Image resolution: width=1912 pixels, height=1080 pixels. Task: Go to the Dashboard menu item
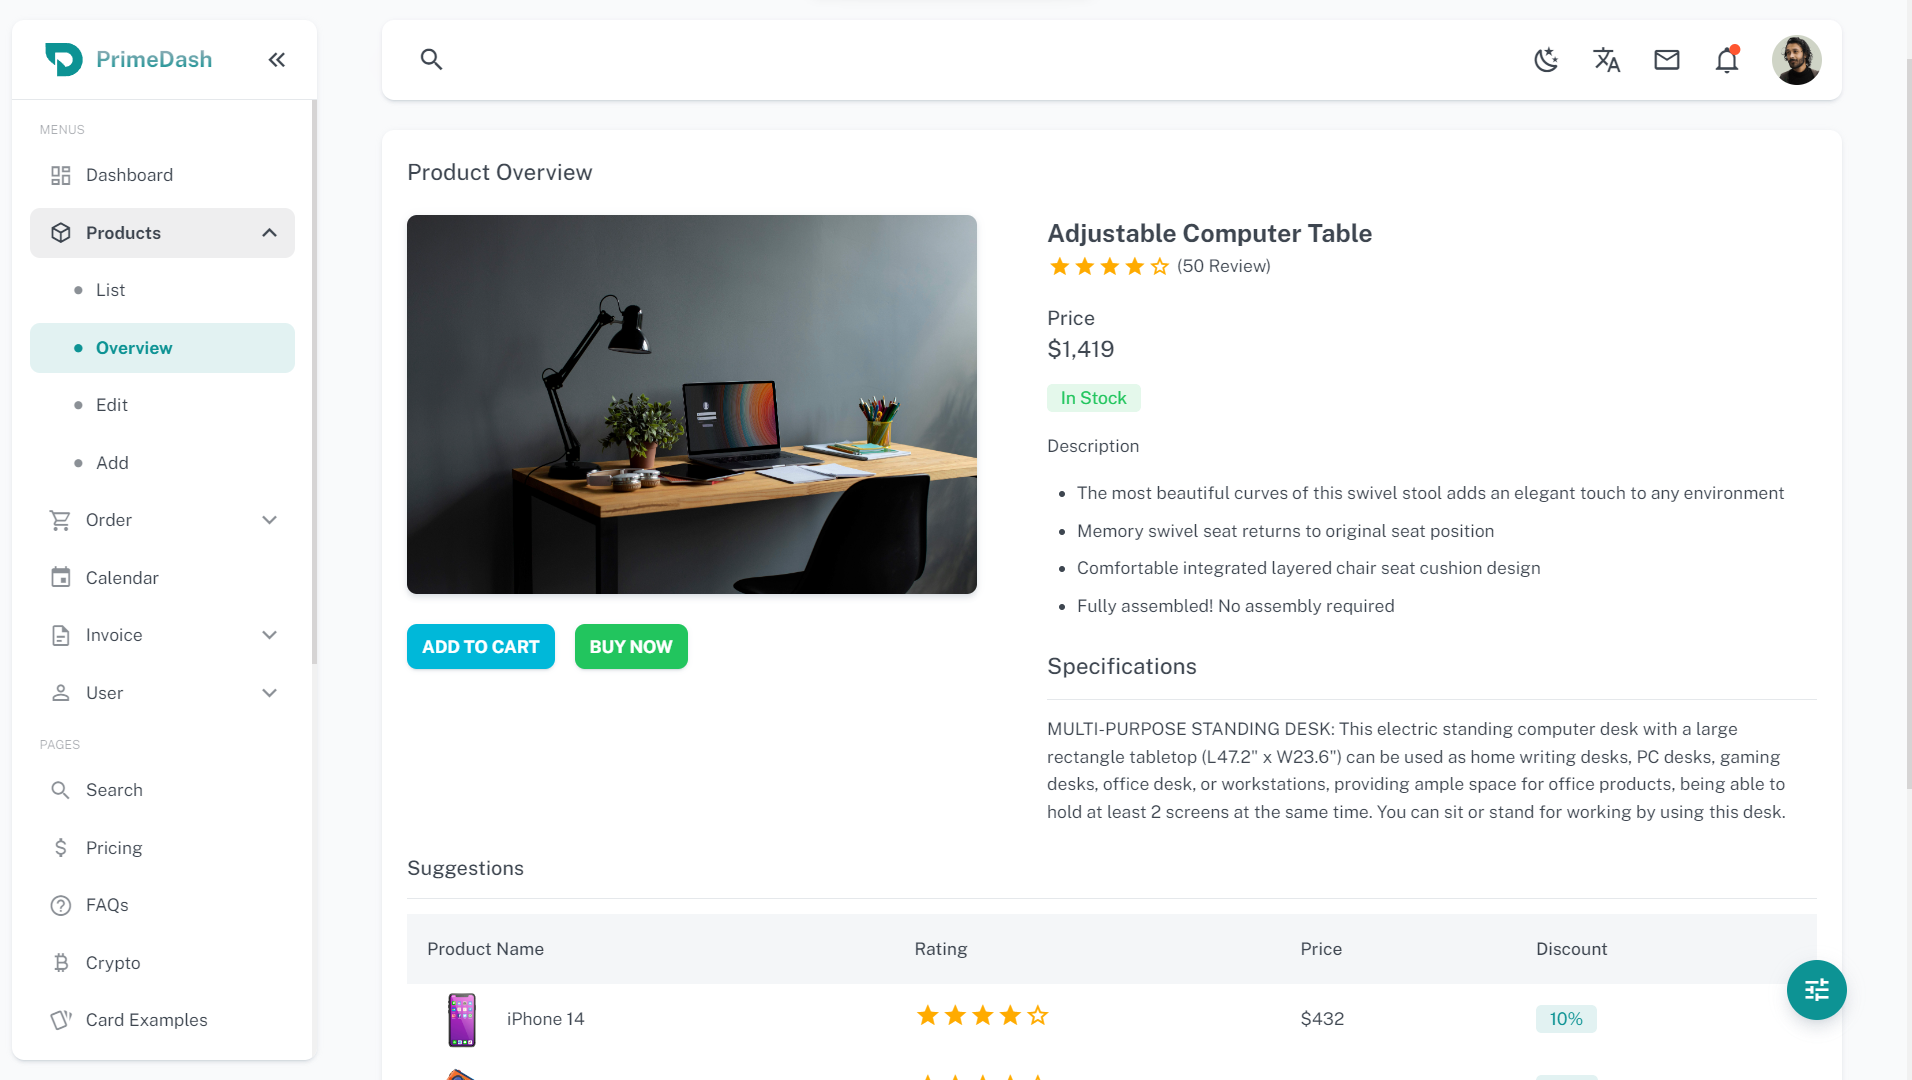coord(129,175)
